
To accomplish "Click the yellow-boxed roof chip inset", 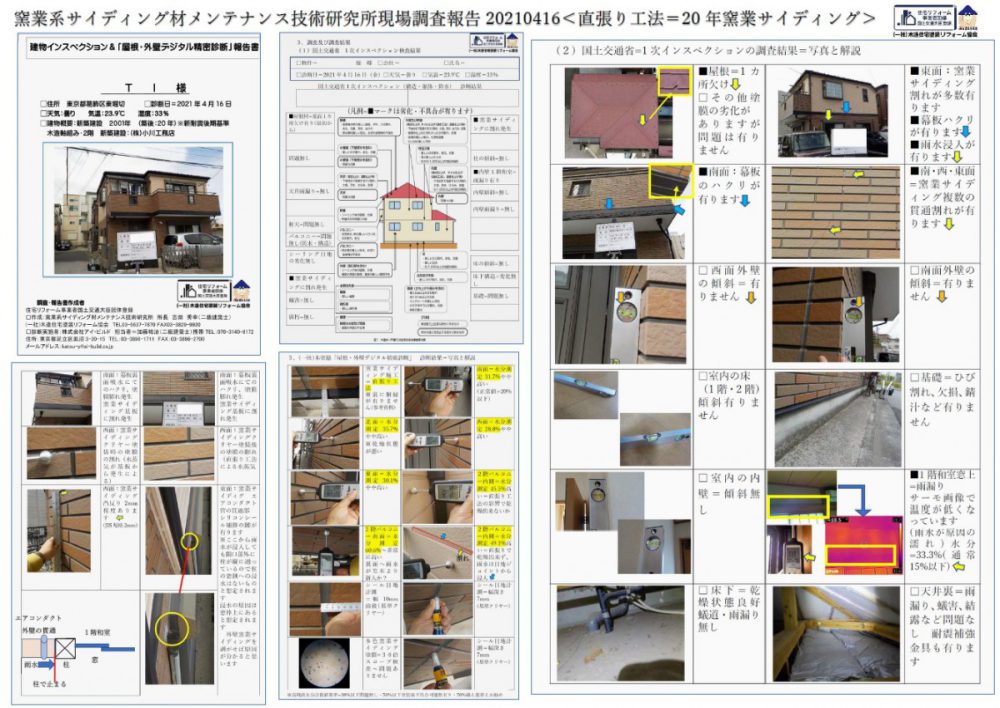I will click(x=673, y=81).
